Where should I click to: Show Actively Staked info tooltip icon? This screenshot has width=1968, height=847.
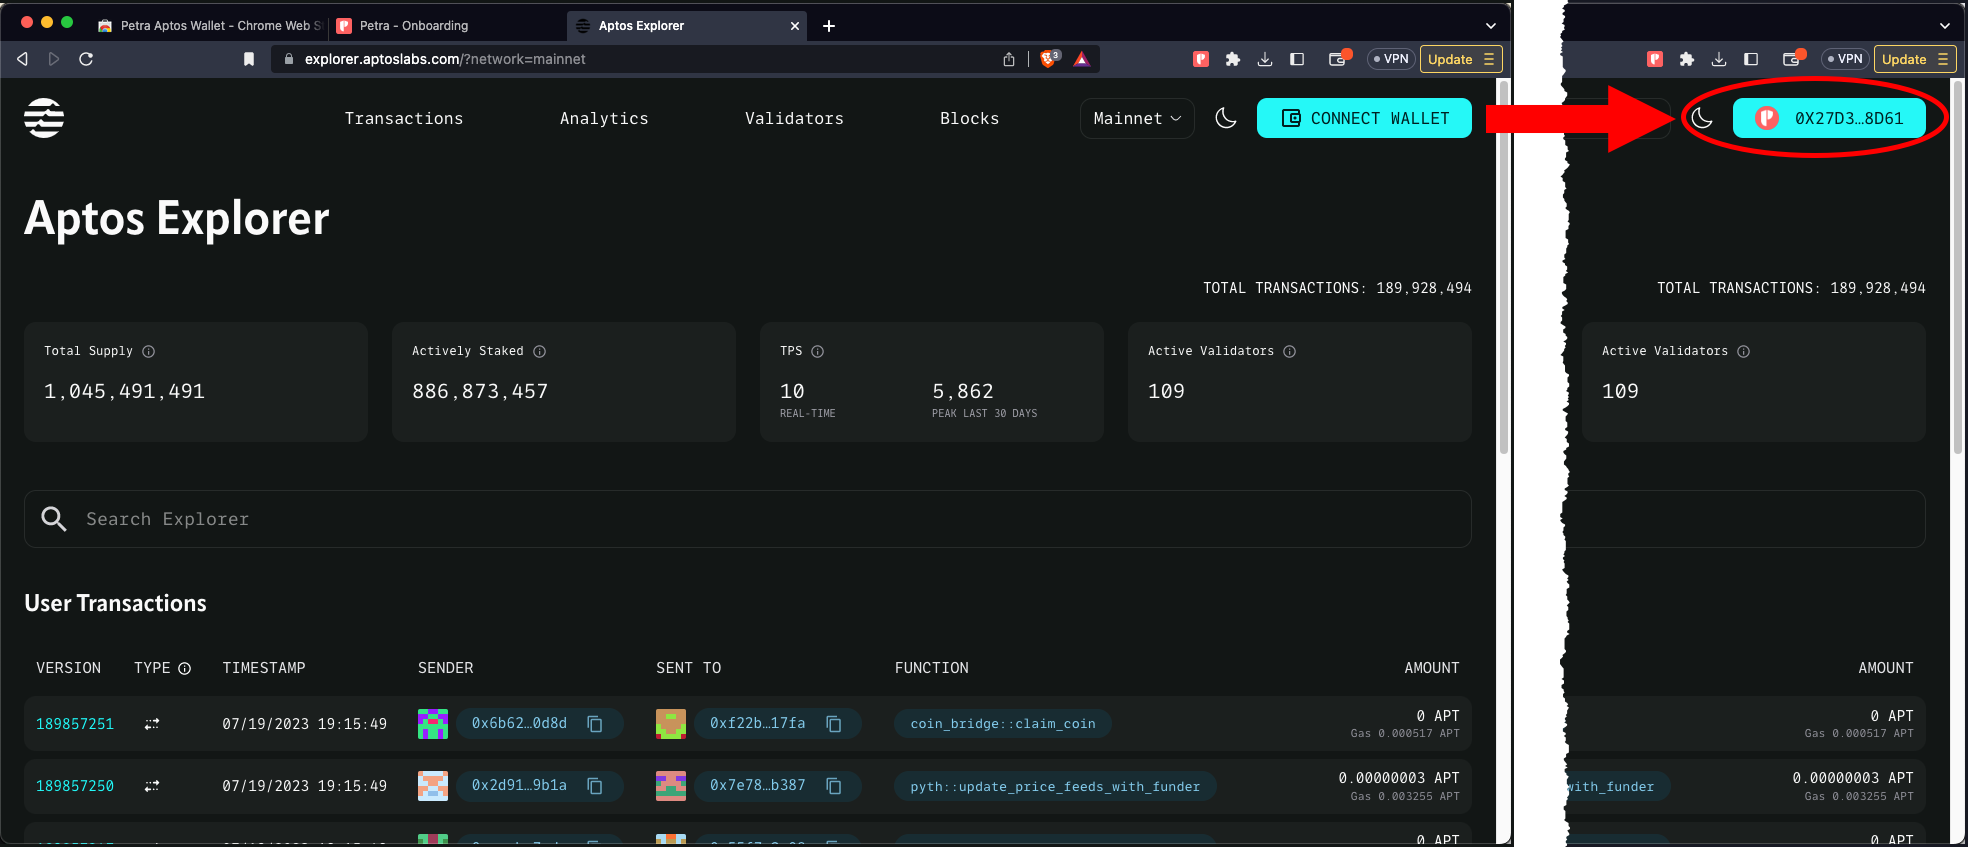point(540,351)
